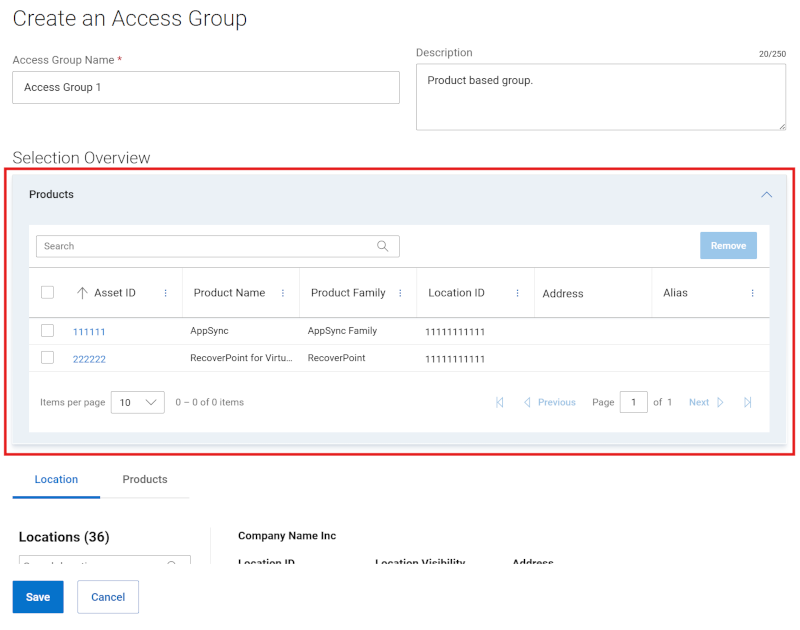Image resolution: width=800 pixels, height=630 pixels.
Task: Click Next to go to next page
Action: (699, 402)
